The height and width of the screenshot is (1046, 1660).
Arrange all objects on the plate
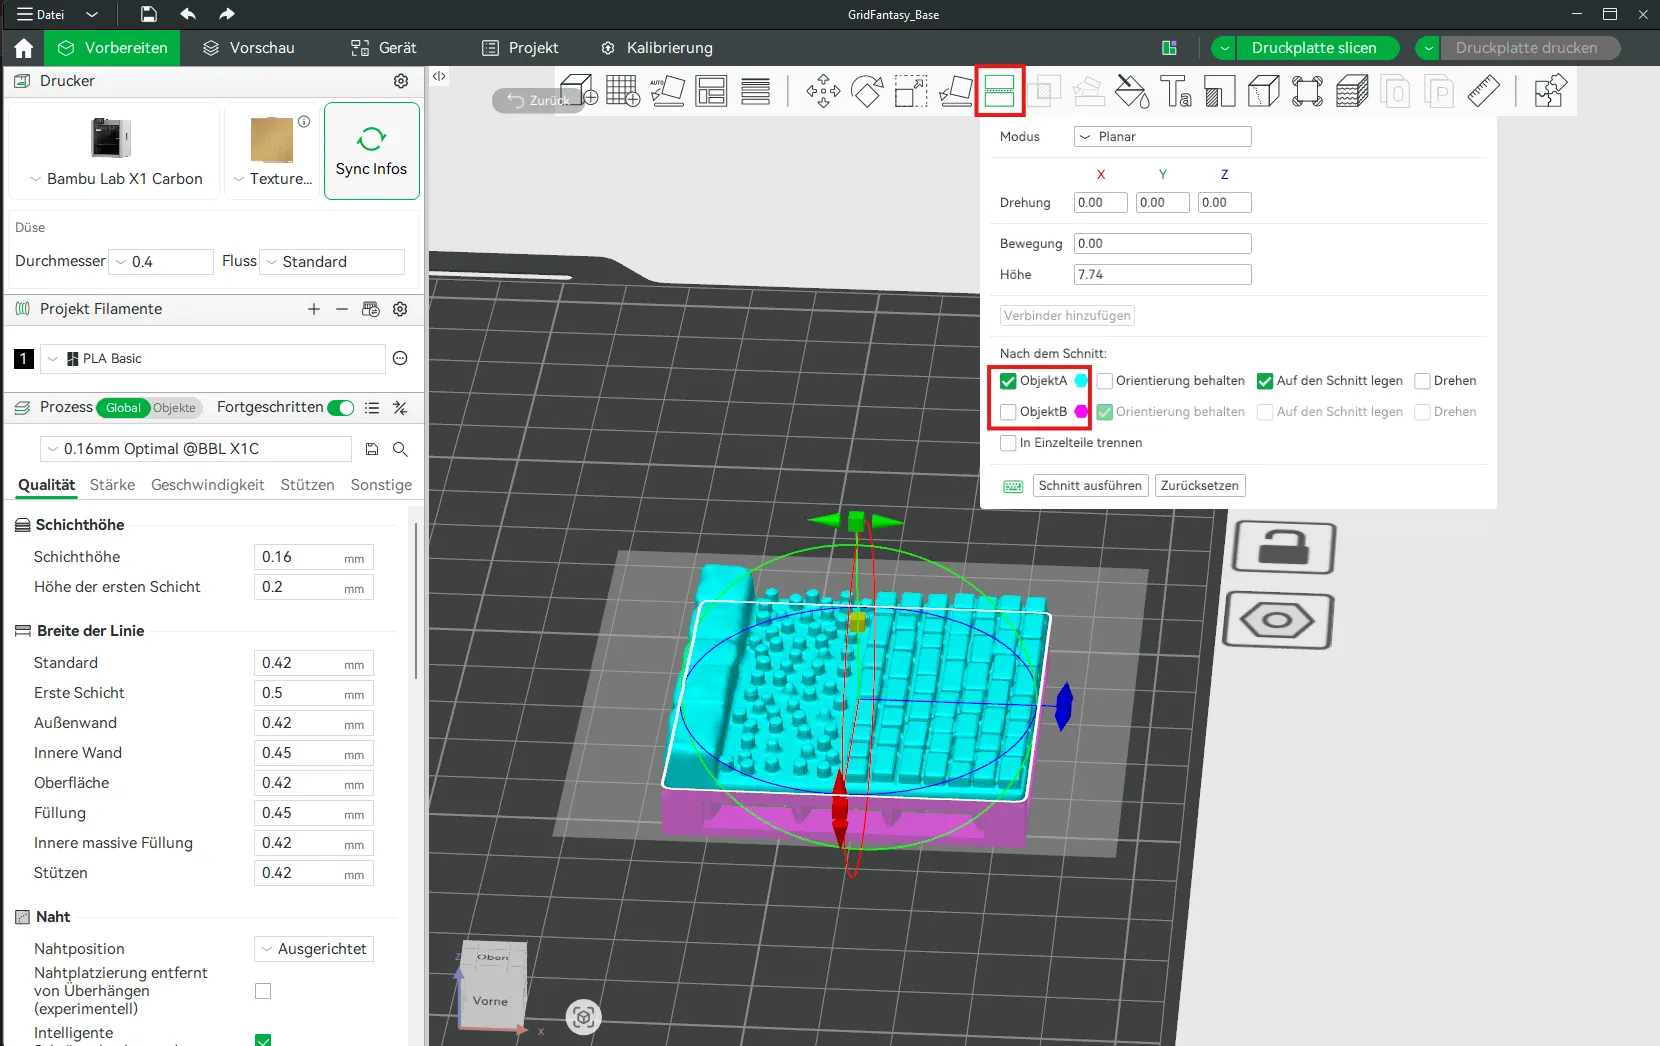click(x=711, y=91)
